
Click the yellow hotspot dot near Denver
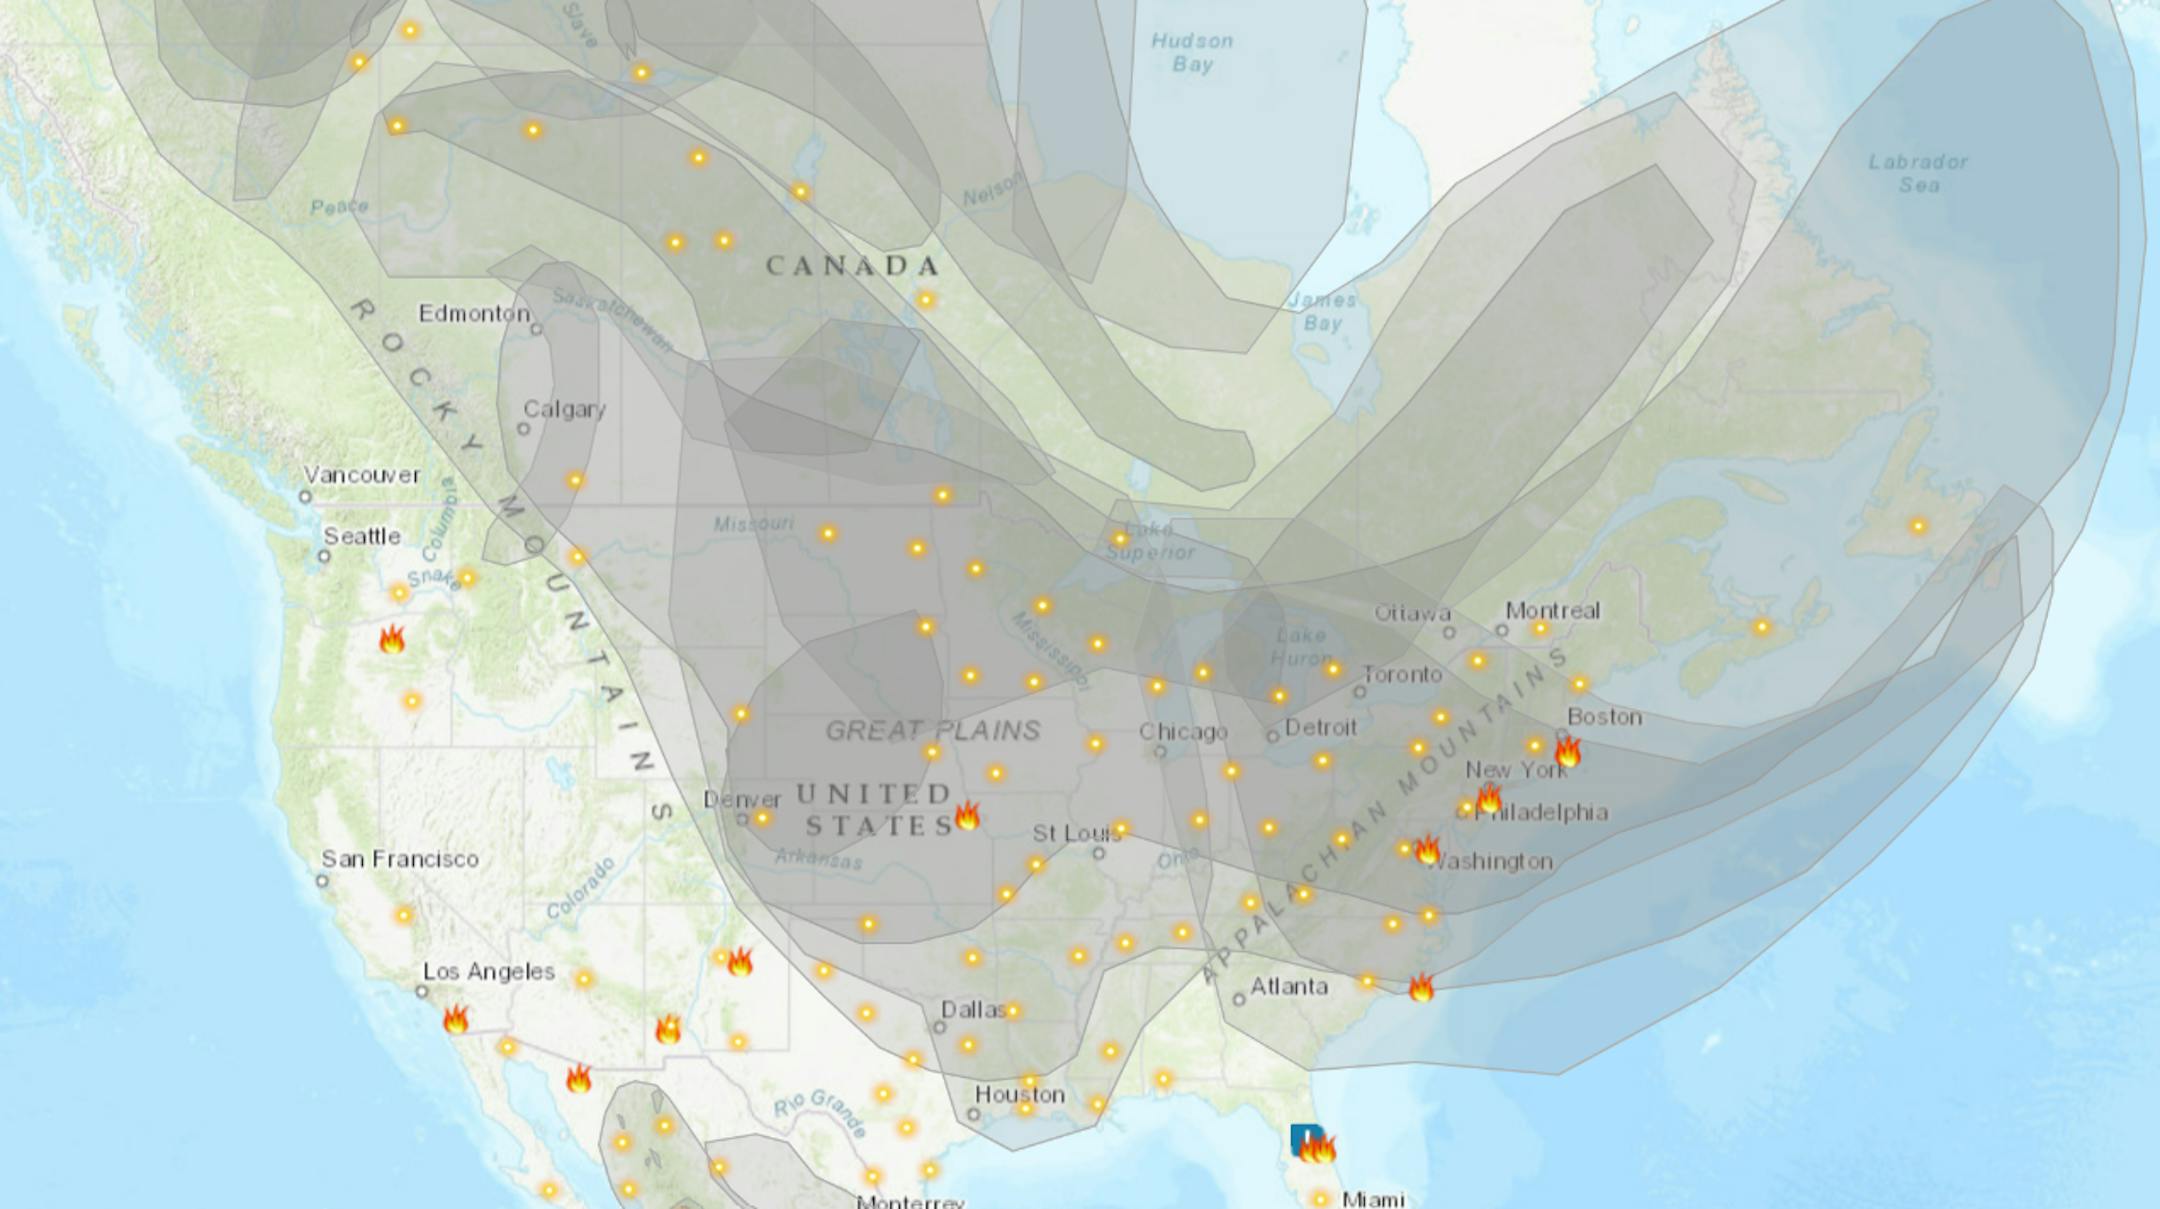point(763,818)
